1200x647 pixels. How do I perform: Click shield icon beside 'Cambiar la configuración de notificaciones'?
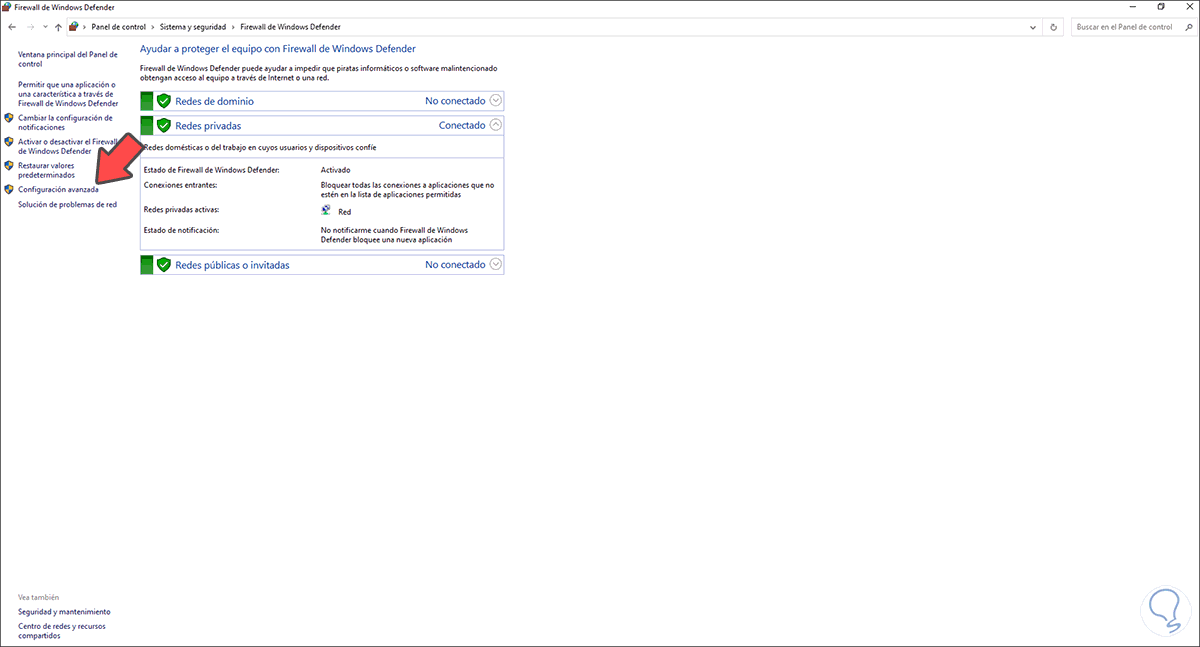click(x=9, y=118)
